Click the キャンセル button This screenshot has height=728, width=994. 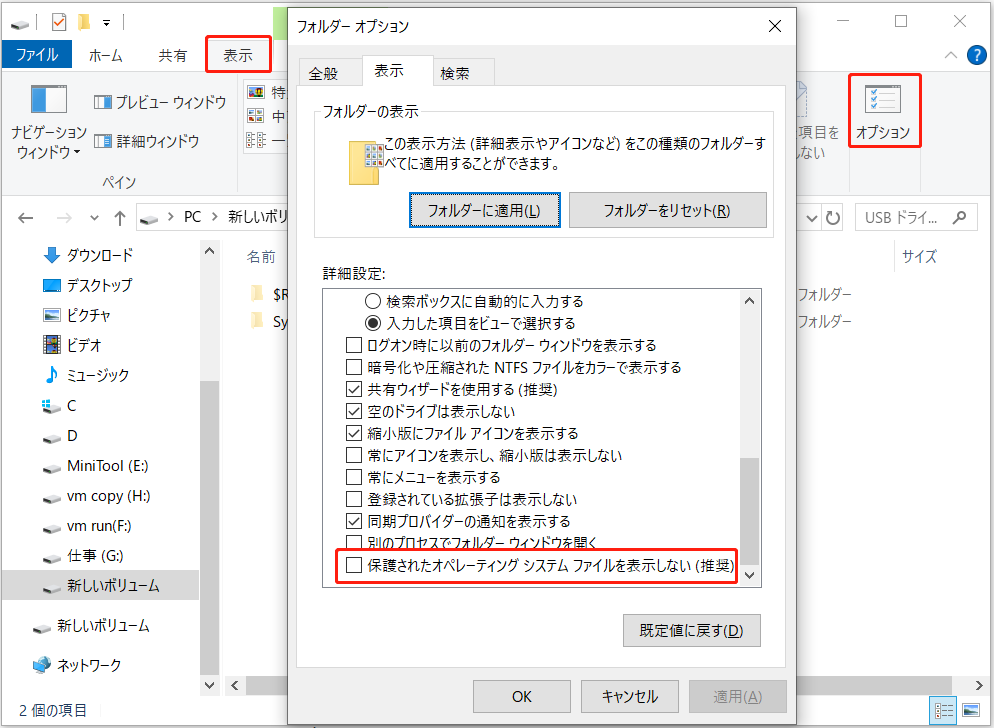(x=629, y=696)
